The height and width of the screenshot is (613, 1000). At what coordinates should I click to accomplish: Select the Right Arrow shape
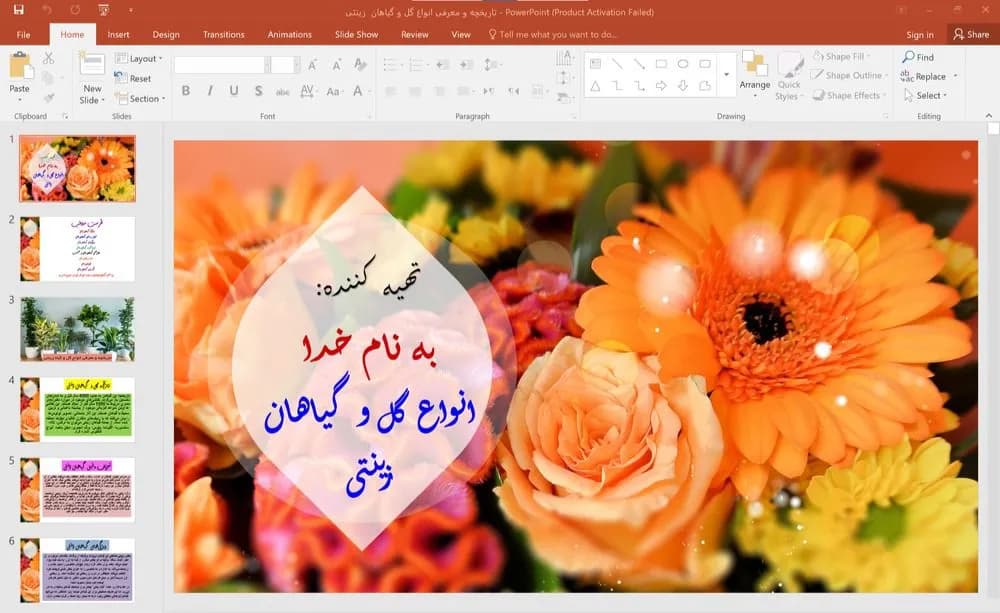click(661, 85)
